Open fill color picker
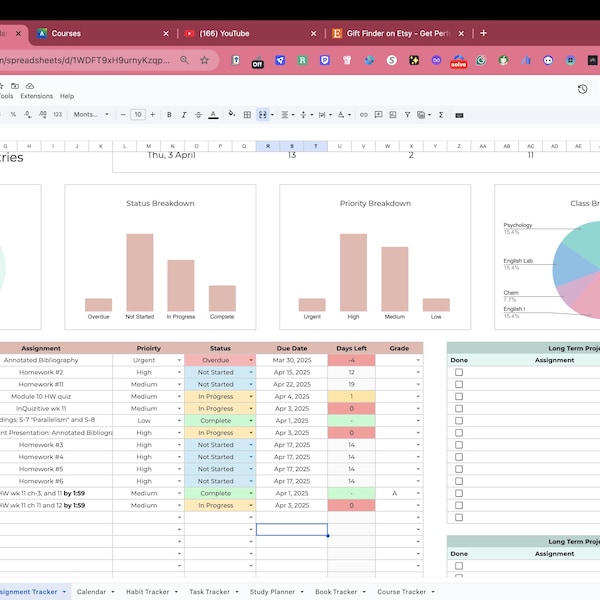This screenshot has width=600, height=600. [x=232, y=114]
